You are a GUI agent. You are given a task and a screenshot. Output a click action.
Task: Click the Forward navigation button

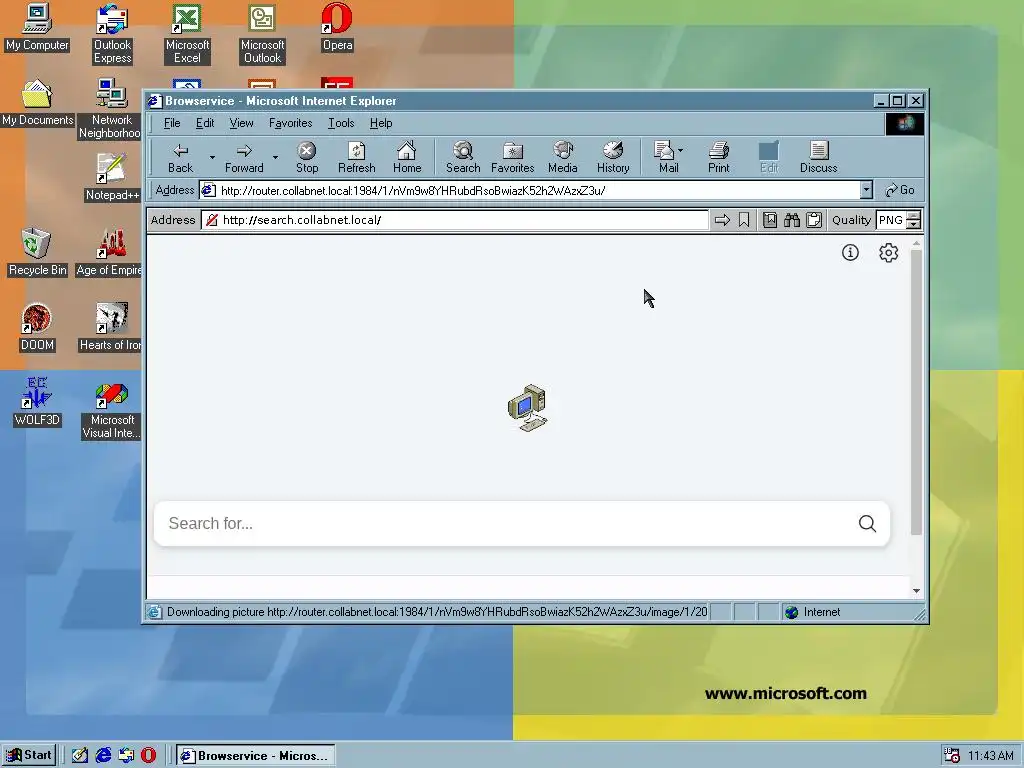click(244, 158)
